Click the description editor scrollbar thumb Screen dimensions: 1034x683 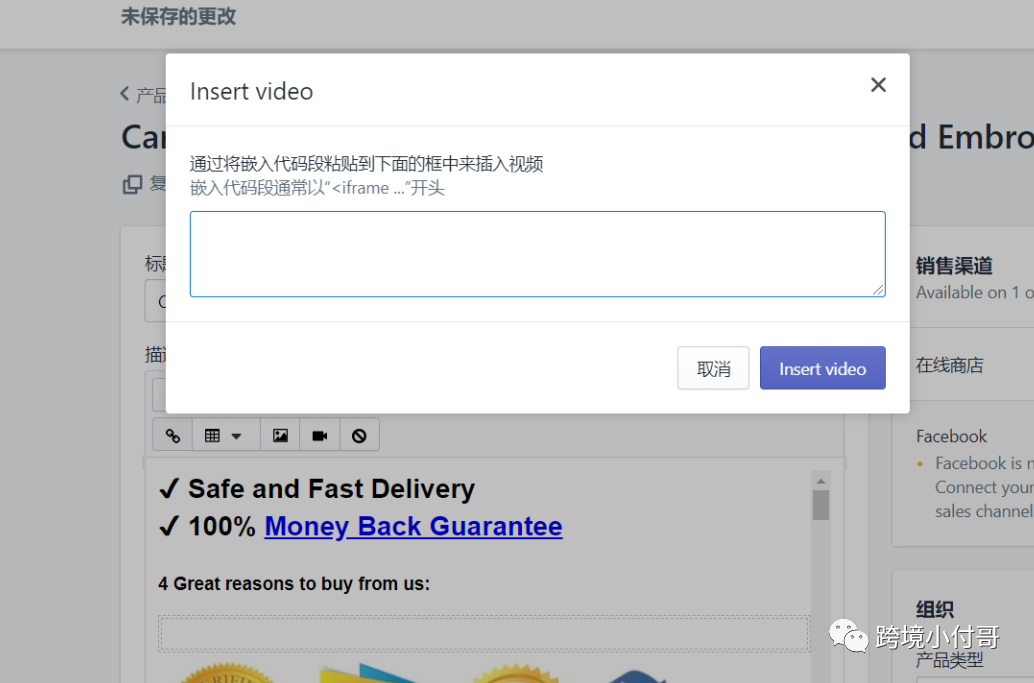pos(821,505)
